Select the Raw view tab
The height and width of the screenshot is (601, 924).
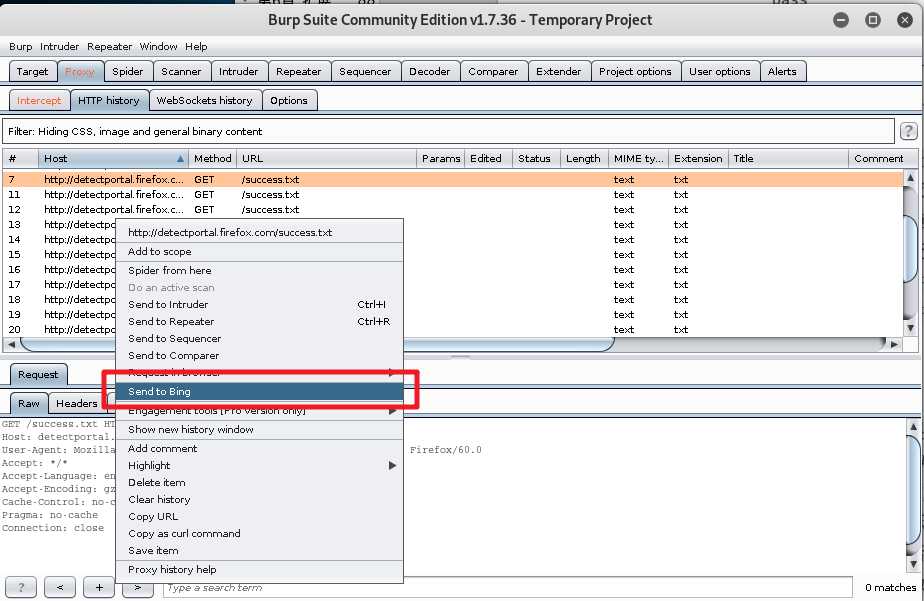point(29,404)
